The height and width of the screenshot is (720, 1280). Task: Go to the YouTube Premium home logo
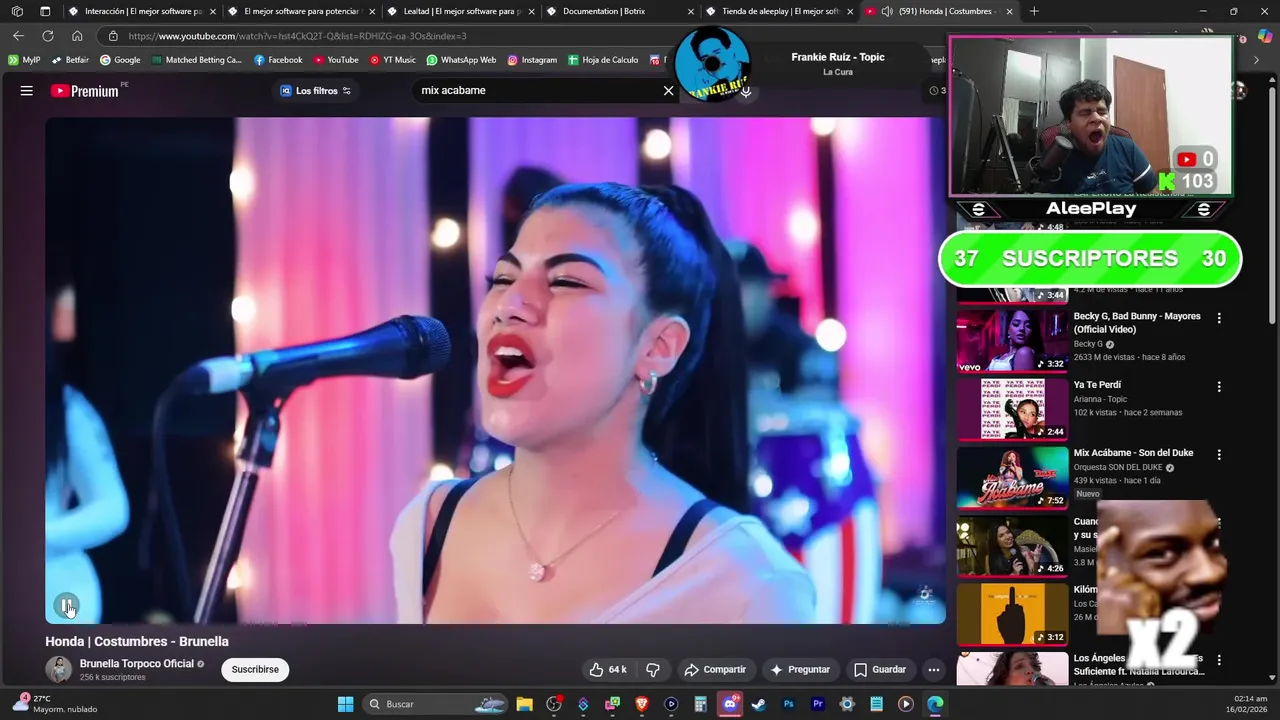coord(85,91)
